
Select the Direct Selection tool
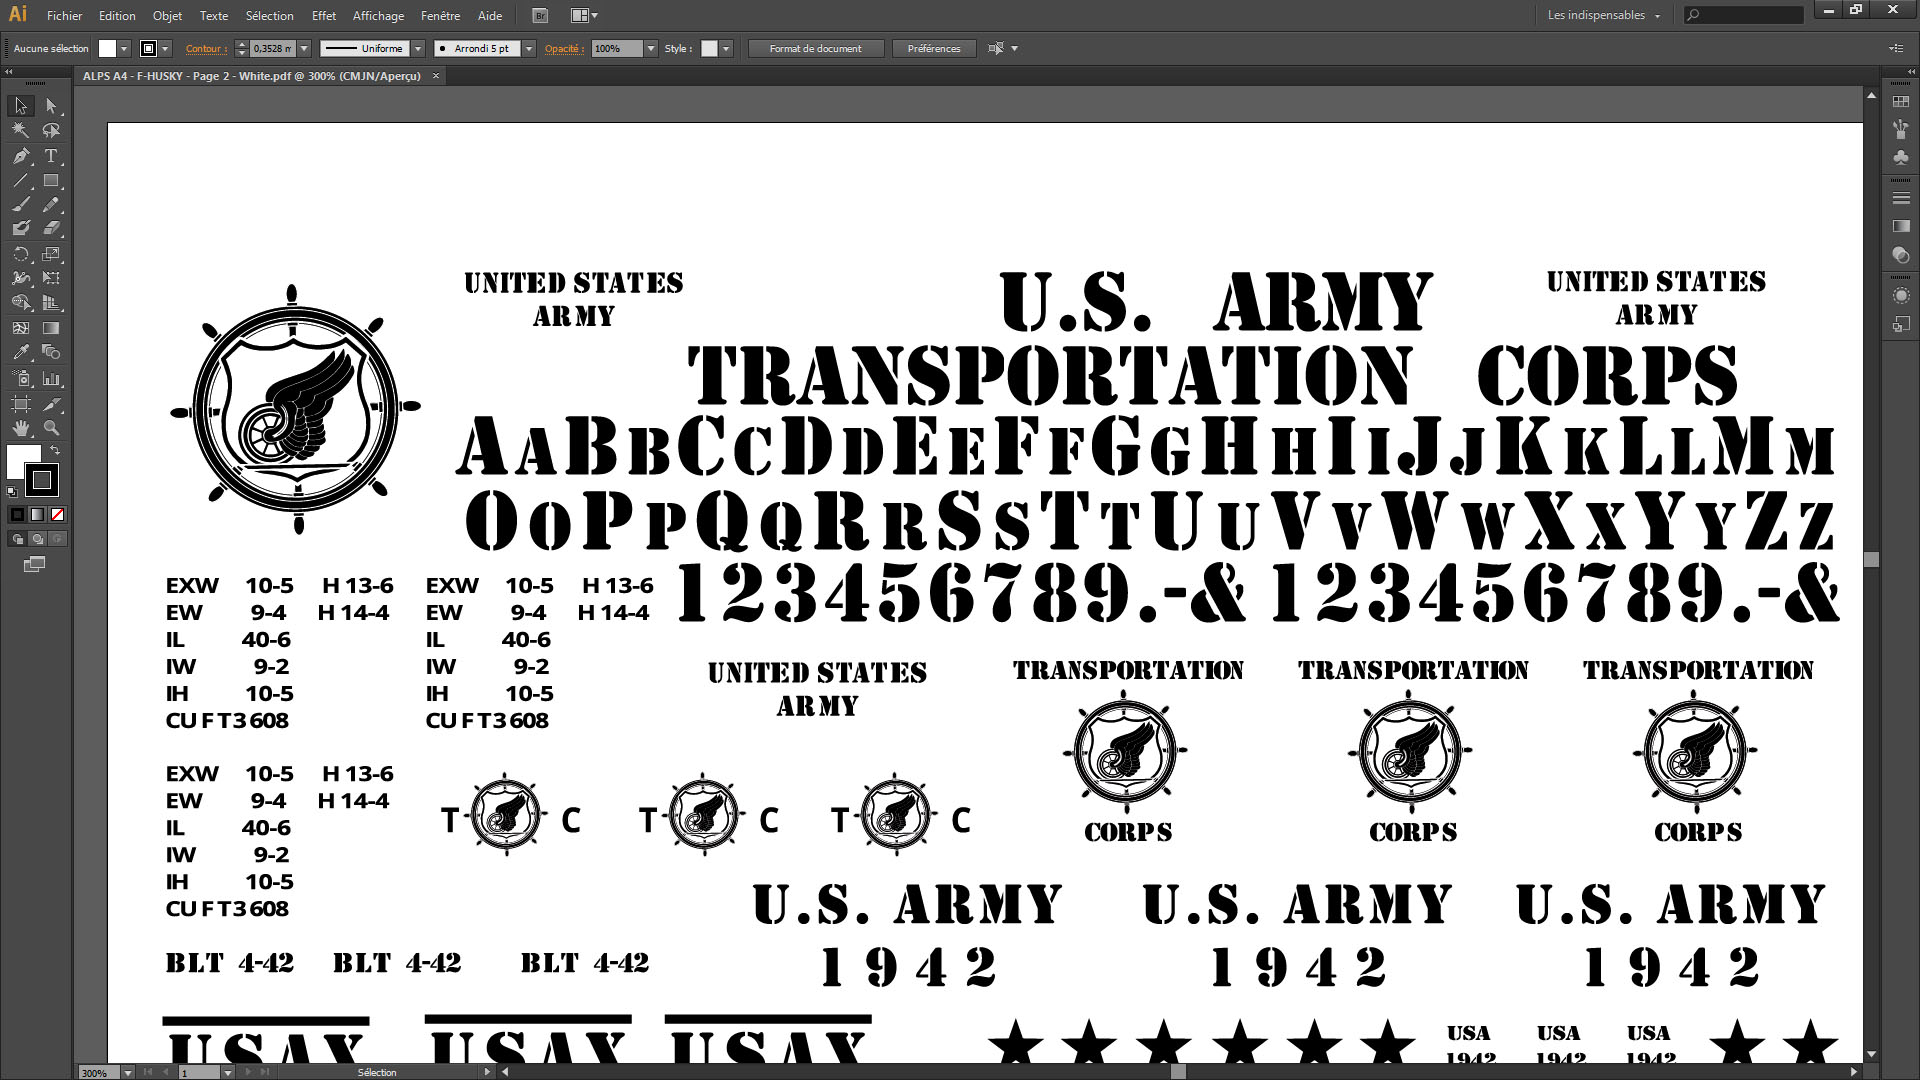(x=51, y=106)
